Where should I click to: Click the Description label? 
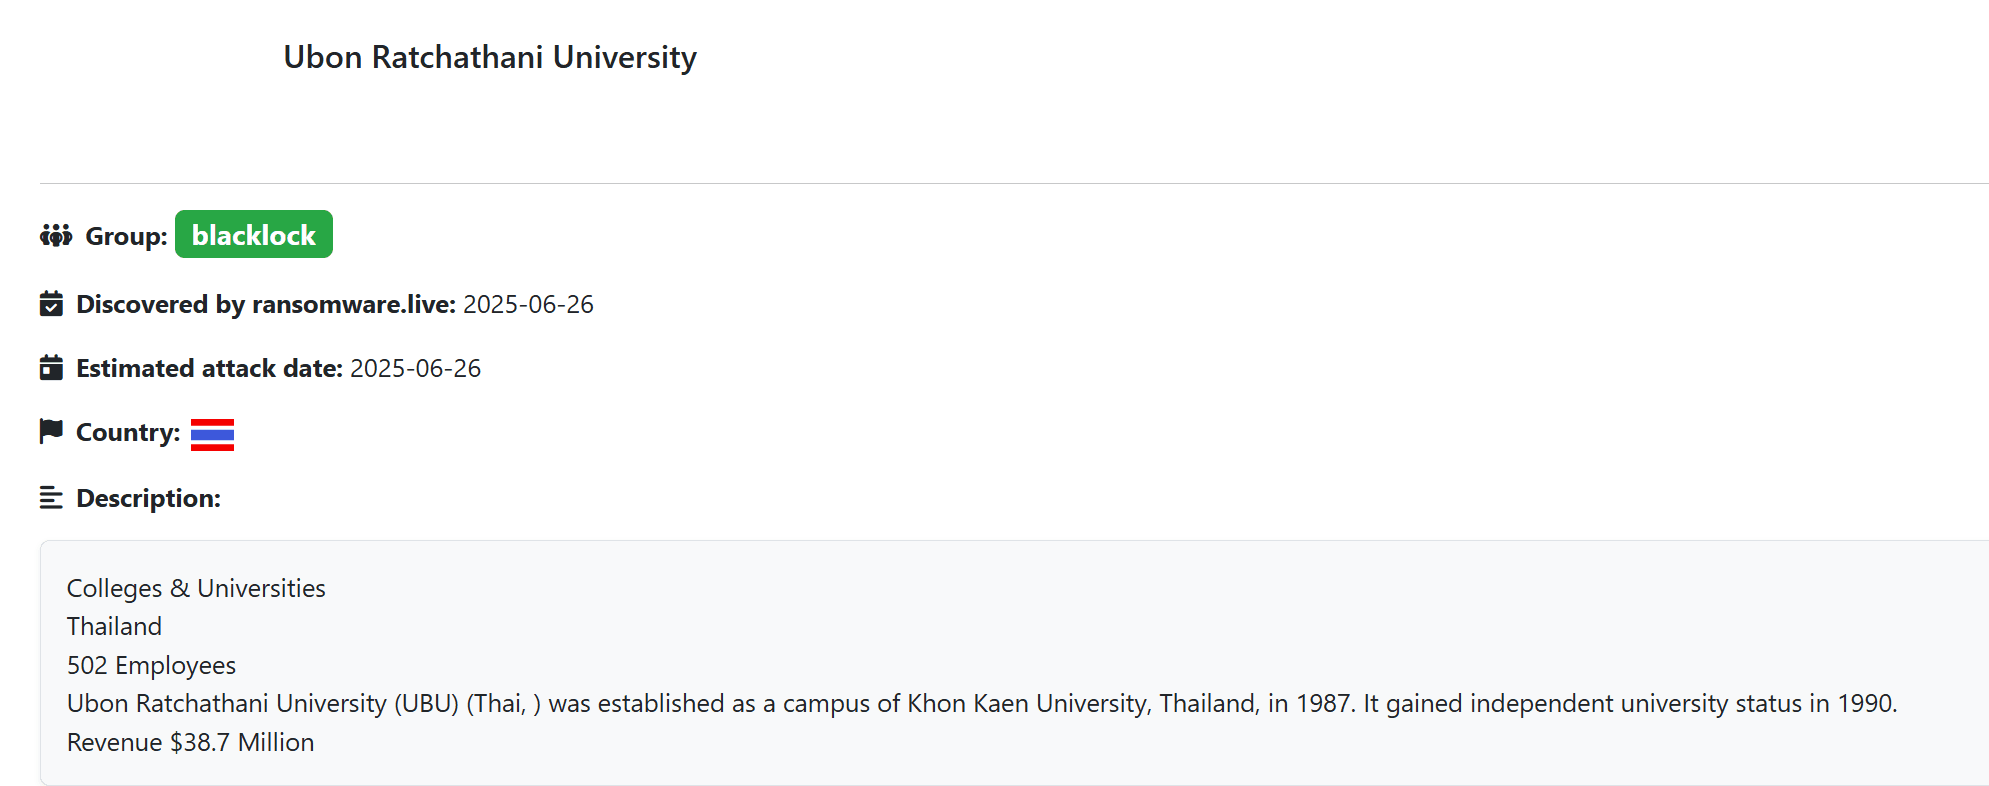[148, 498]
